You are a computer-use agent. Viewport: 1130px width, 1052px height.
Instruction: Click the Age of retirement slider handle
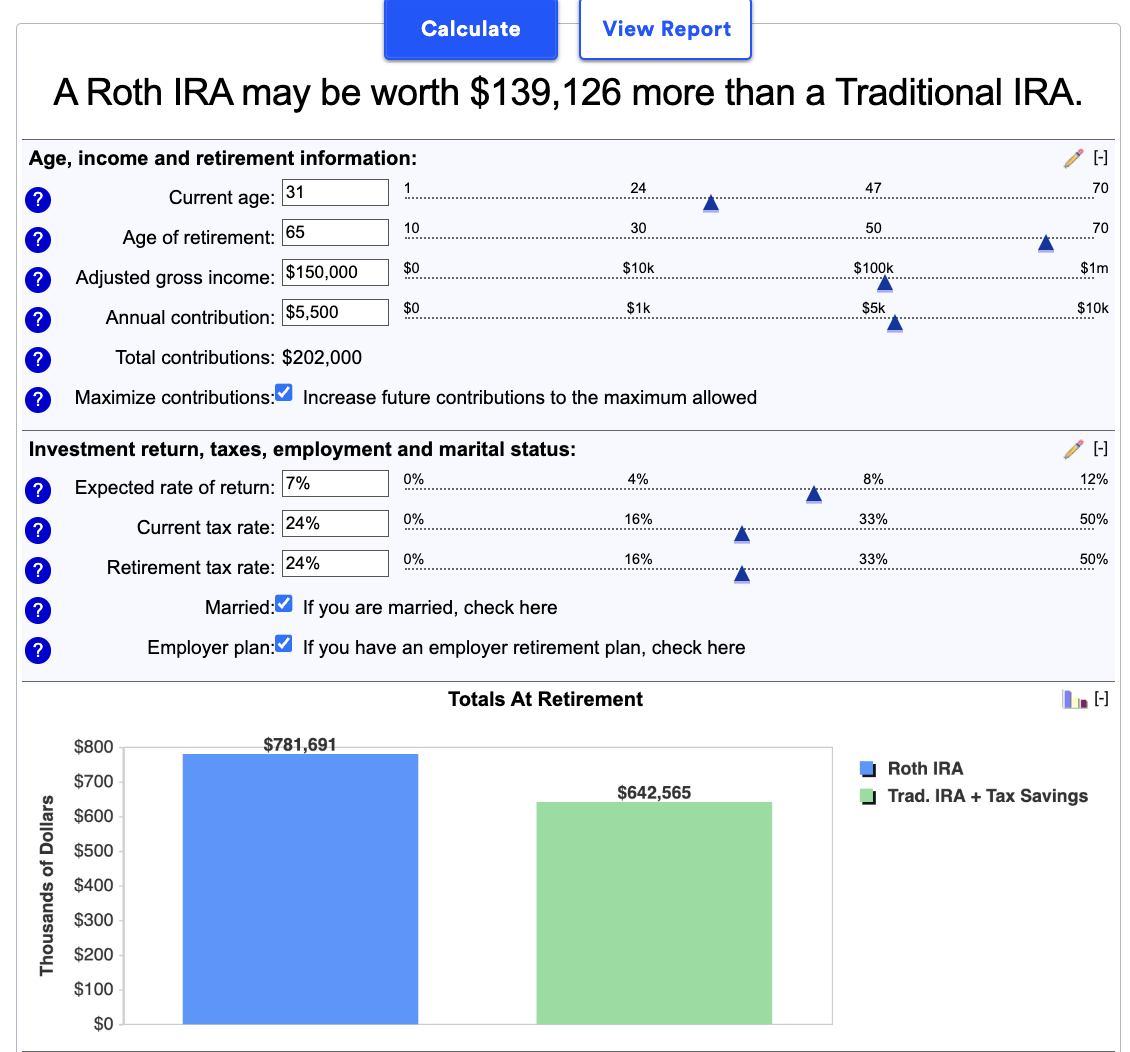pyautogui.click(x=1046, y=244)
